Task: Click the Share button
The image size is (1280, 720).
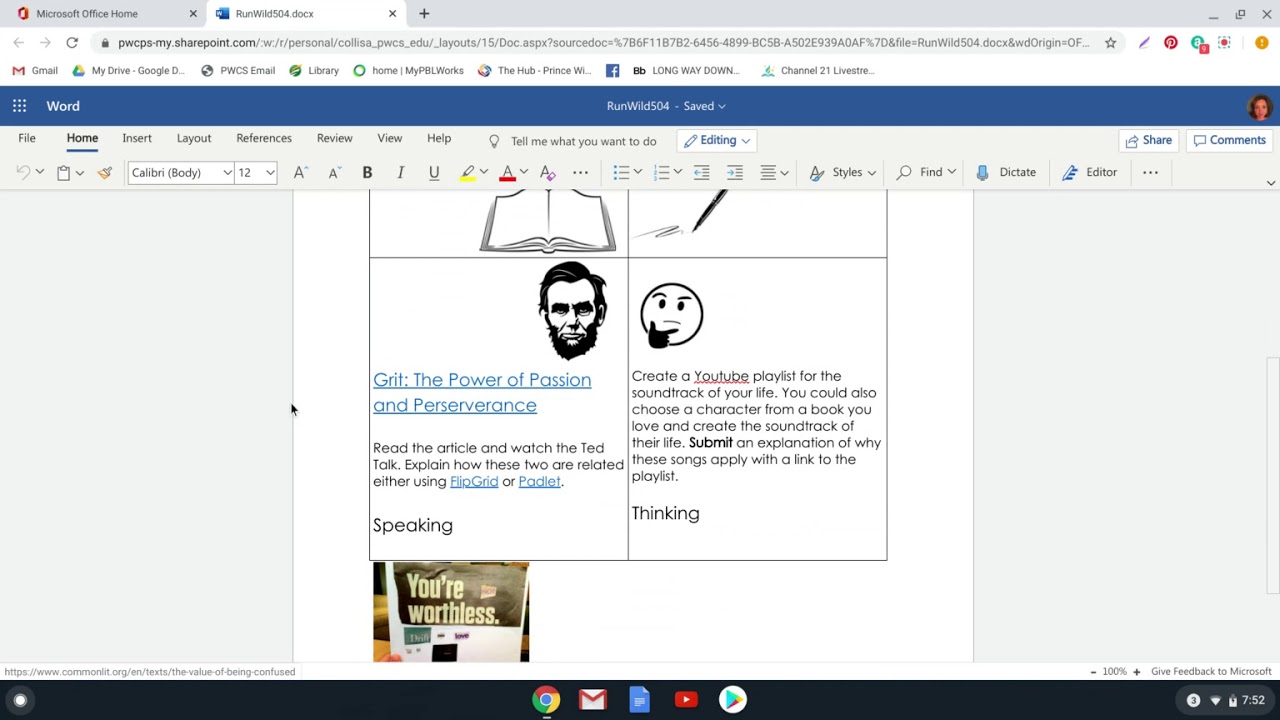Action: 1148,140
